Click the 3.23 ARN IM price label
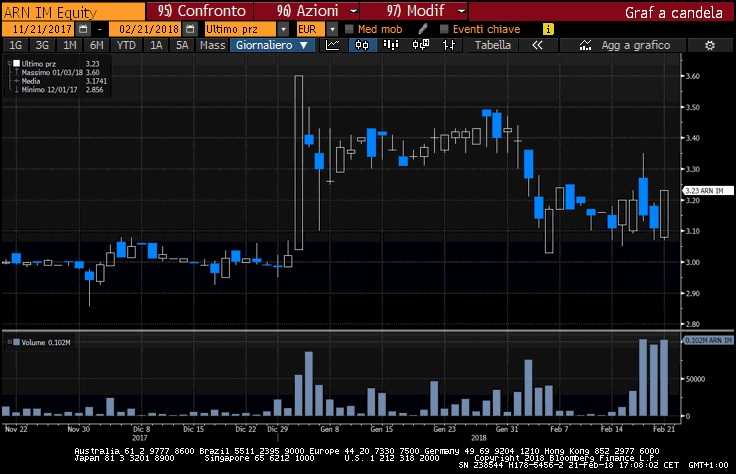The width and height of the screenshot is (736, 474). [x=707, y=191]
